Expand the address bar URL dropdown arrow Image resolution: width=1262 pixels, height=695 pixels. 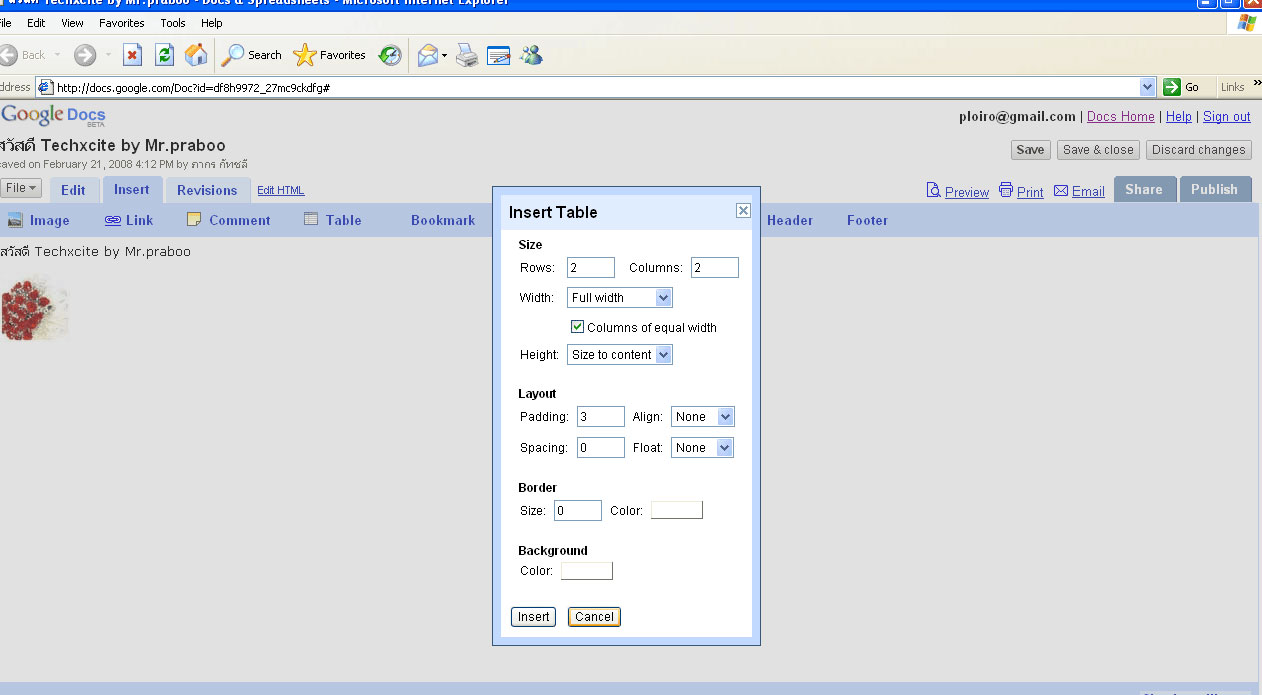tap(1148, 87)
